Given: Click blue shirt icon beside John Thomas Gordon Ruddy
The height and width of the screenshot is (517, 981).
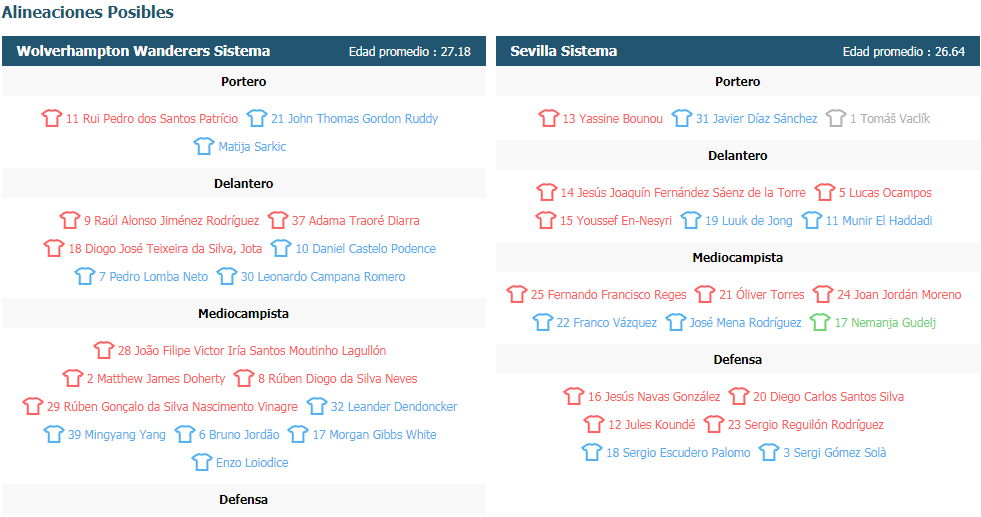Looking at the screenshot, I should pos(257,118).
